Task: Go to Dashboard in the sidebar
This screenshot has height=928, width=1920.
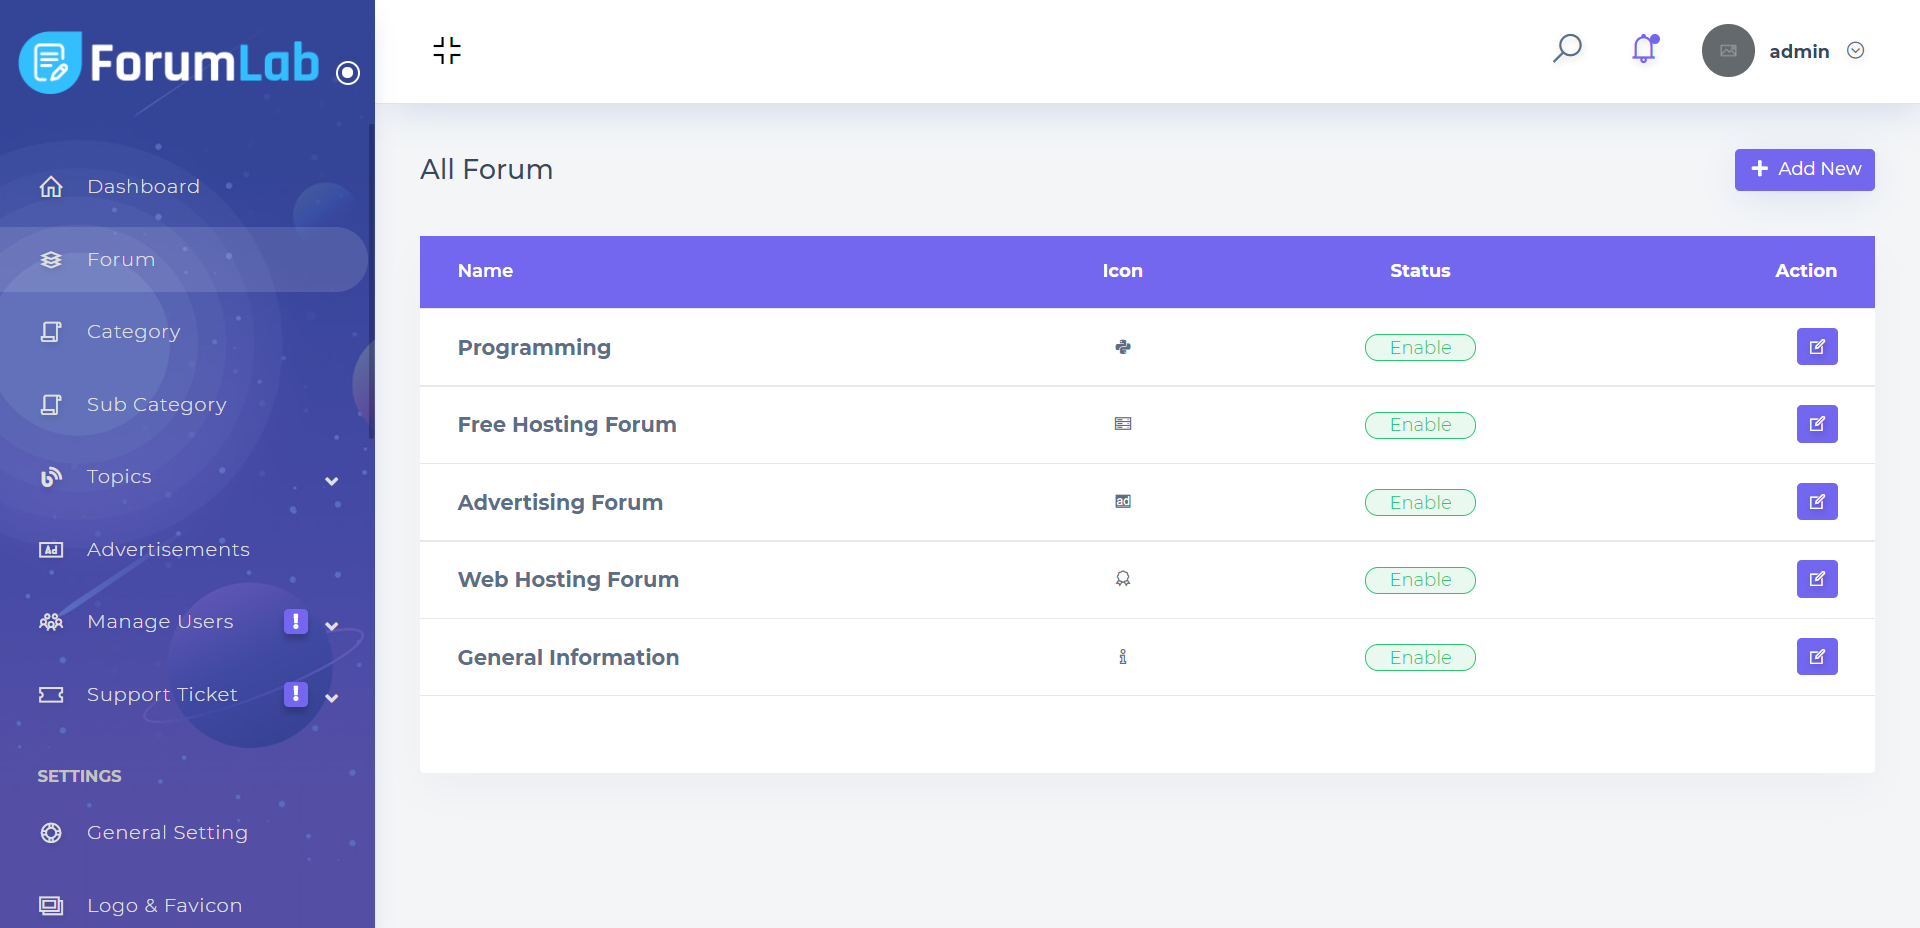Action: click(x=143, y=187)
